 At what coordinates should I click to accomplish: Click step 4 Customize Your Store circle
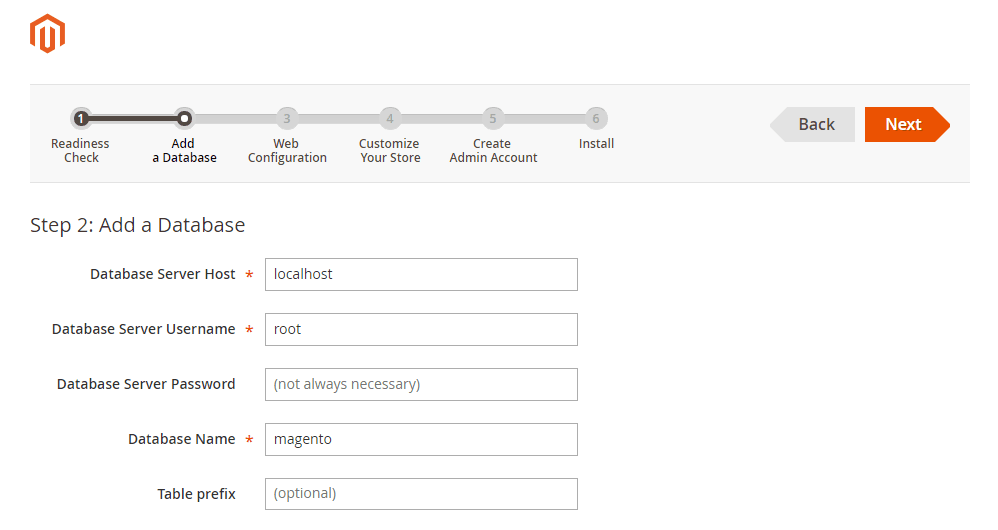pyautogui.click(x=390, y=118)
